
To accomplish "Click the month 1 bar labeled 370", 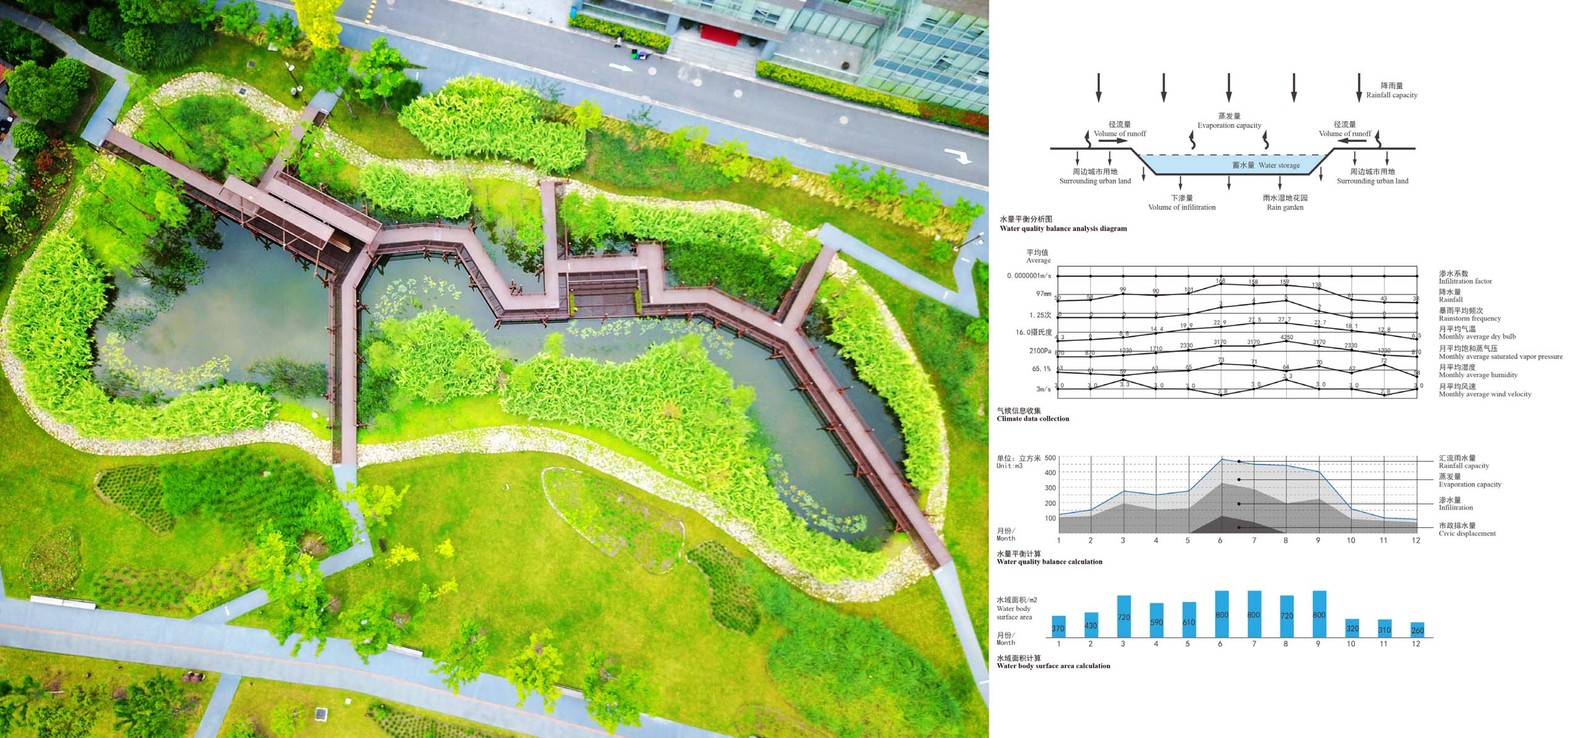I will pos(1058,627).
